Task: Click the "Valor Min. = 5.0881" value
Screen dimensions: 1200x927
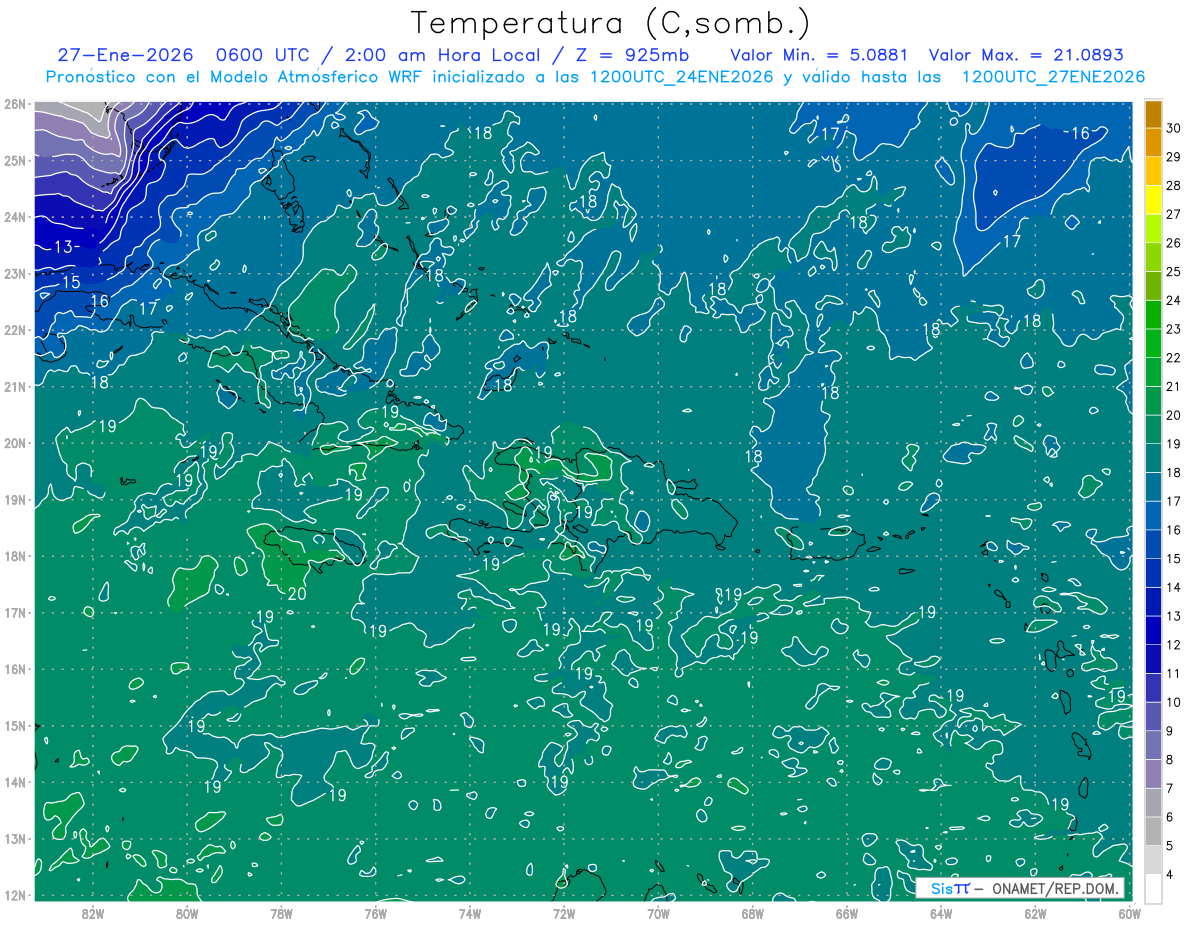Action: [x=820, y=56]
